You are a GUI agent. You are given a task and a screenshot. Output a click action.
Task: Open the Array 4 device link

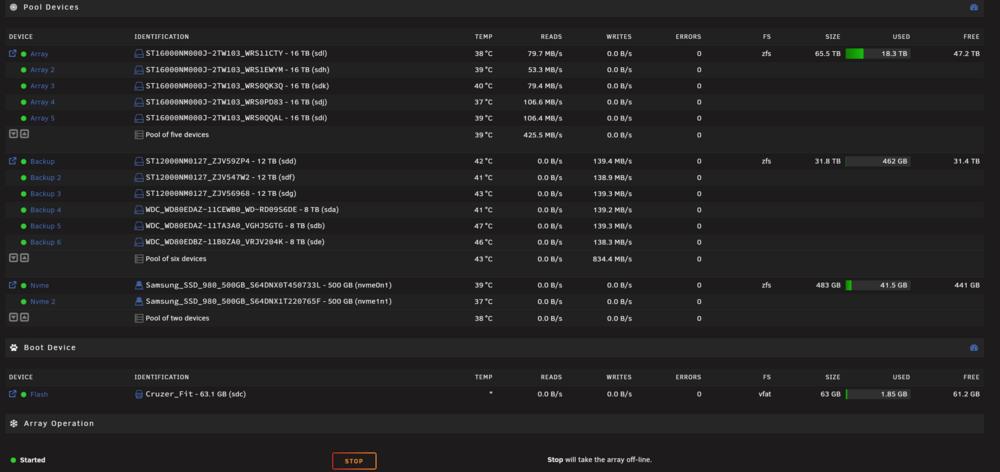coord(43,102)
